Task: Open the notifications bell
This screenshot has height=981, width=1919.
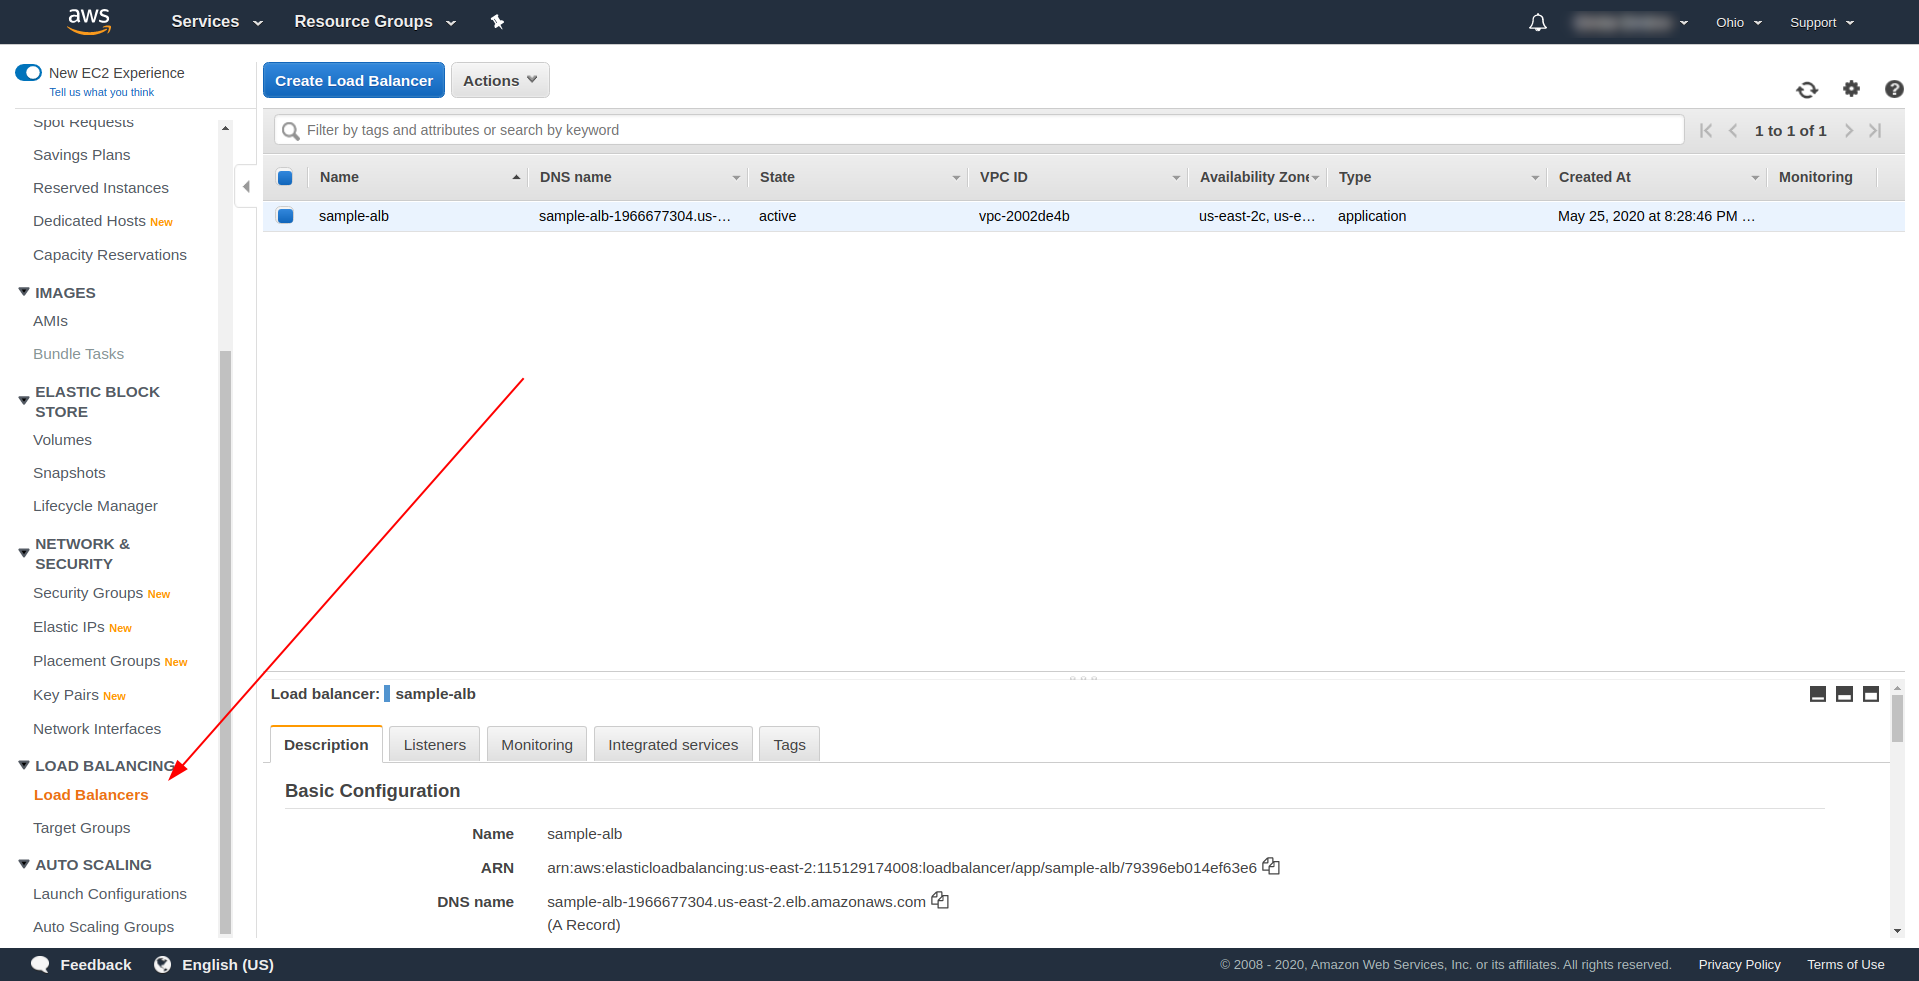Action: click(x=1538, y=22)
